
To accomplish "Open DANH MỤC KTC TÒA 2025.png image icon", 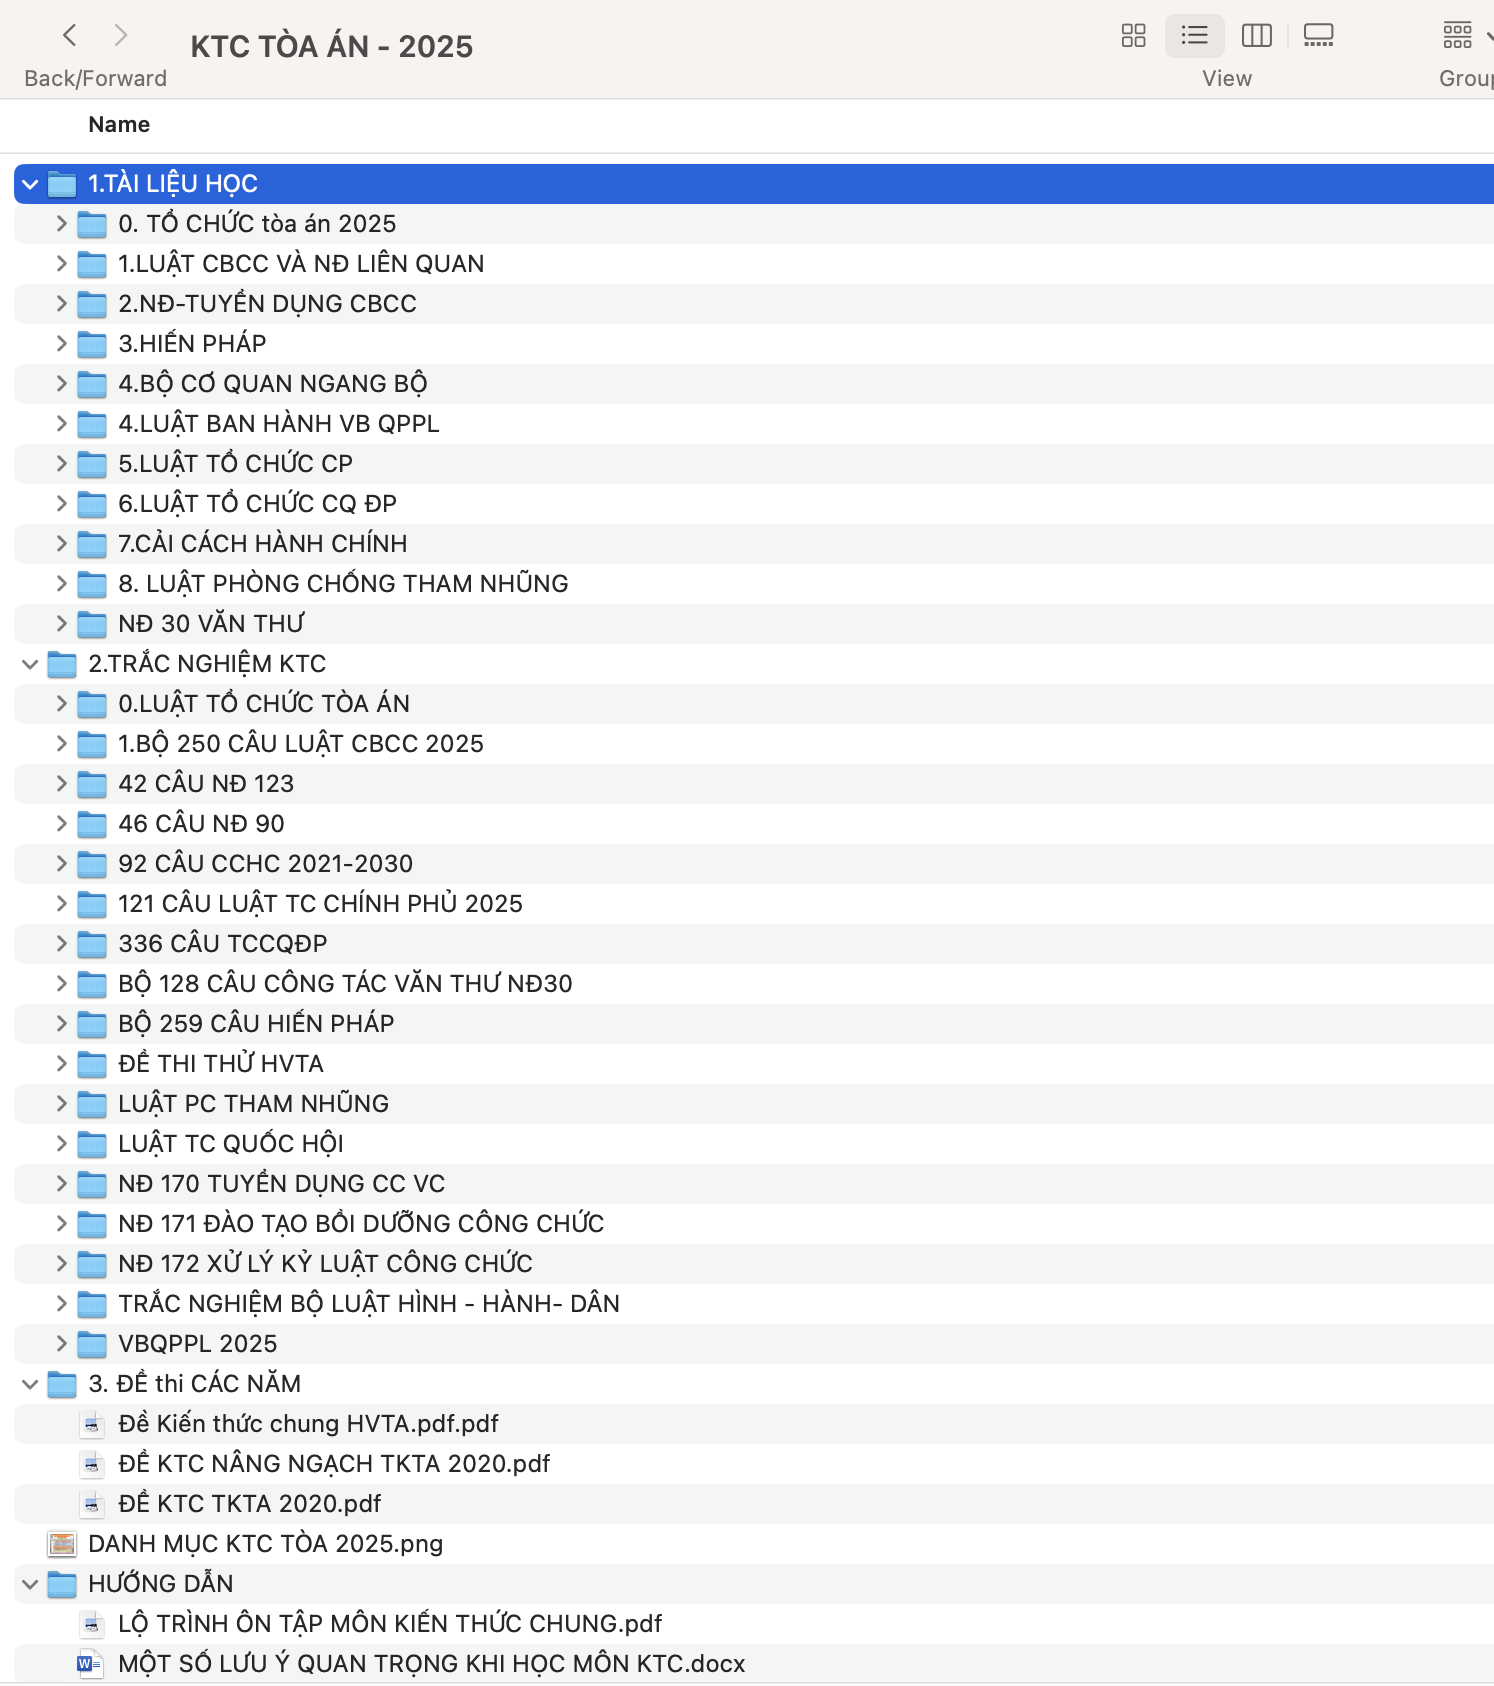I will click(x=62, y=1544).
